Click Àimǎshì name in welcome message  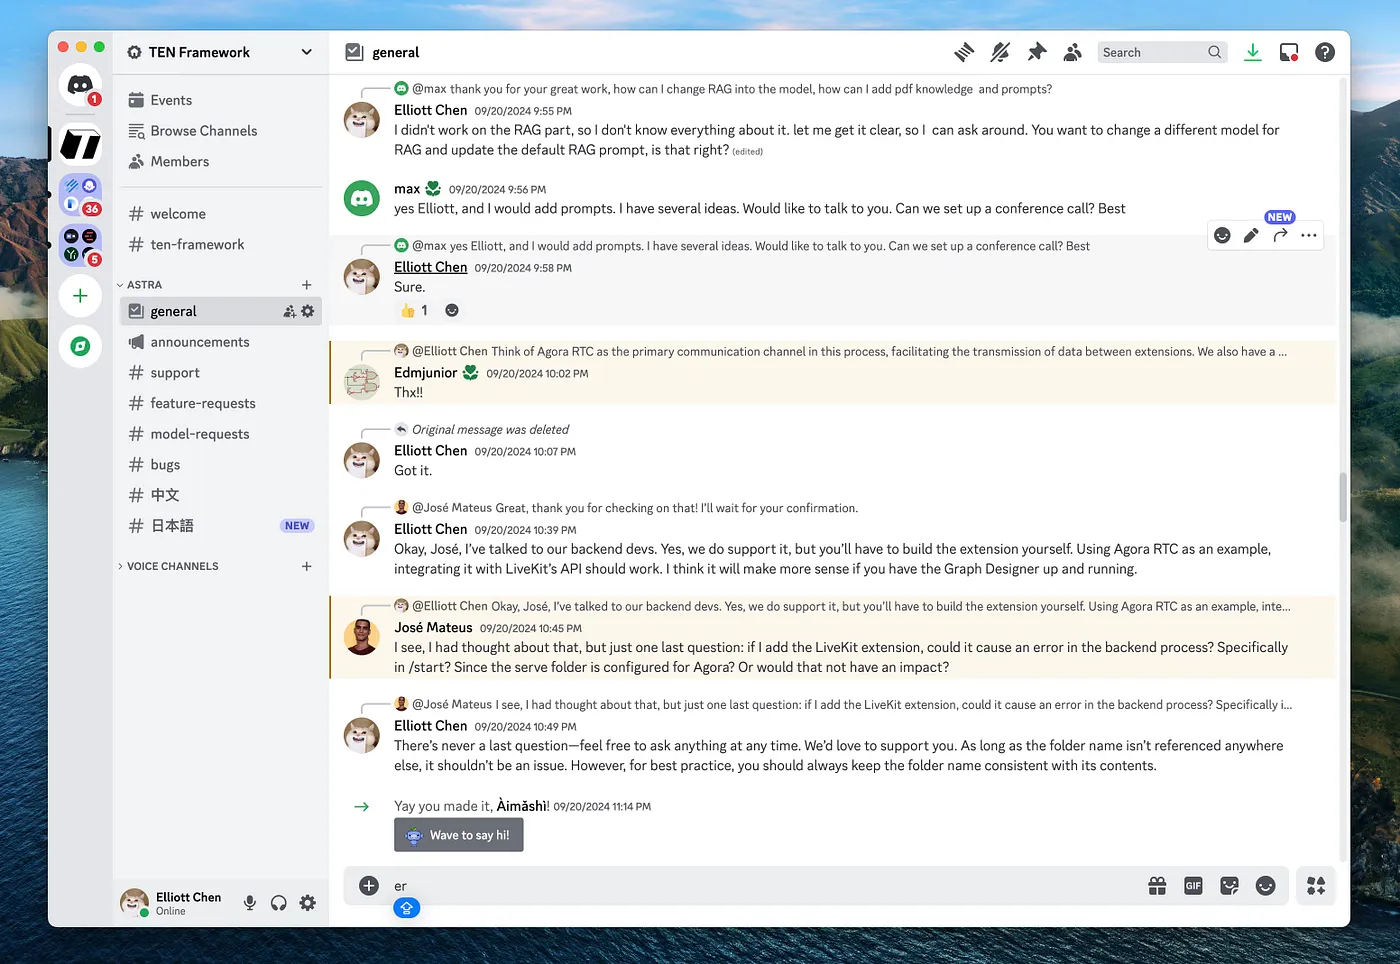(521, 806)
